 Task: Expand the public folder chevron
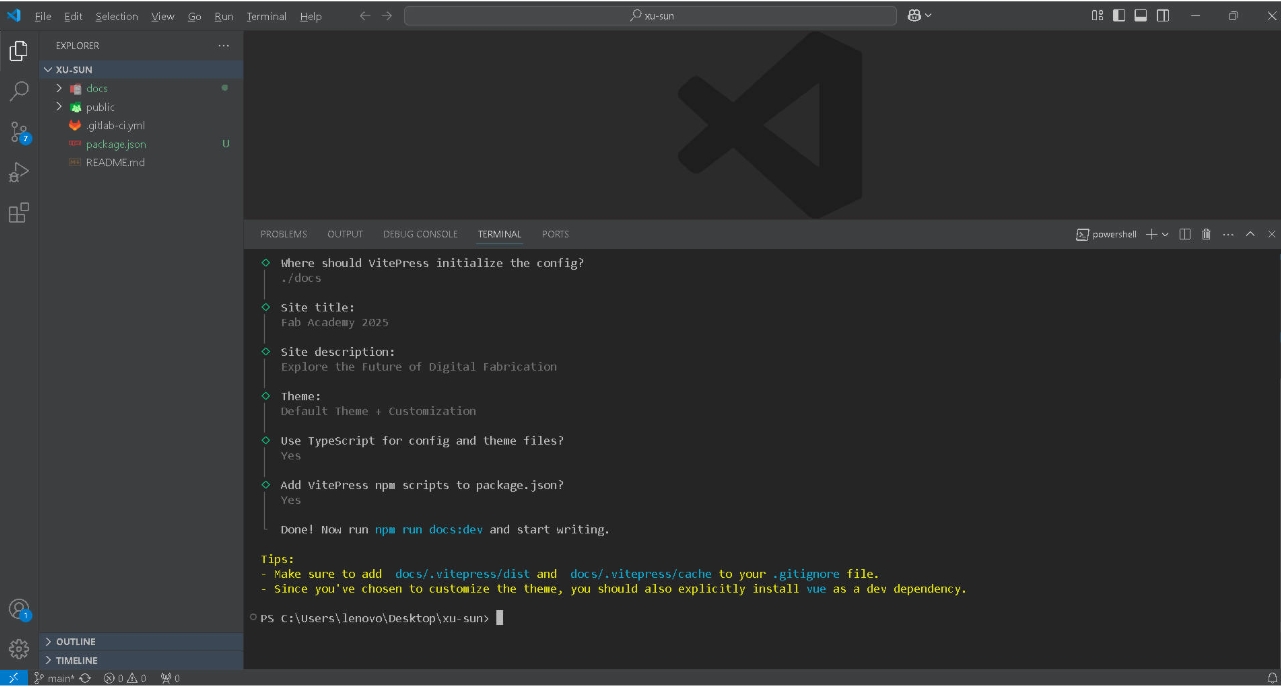tap(59, 107)
